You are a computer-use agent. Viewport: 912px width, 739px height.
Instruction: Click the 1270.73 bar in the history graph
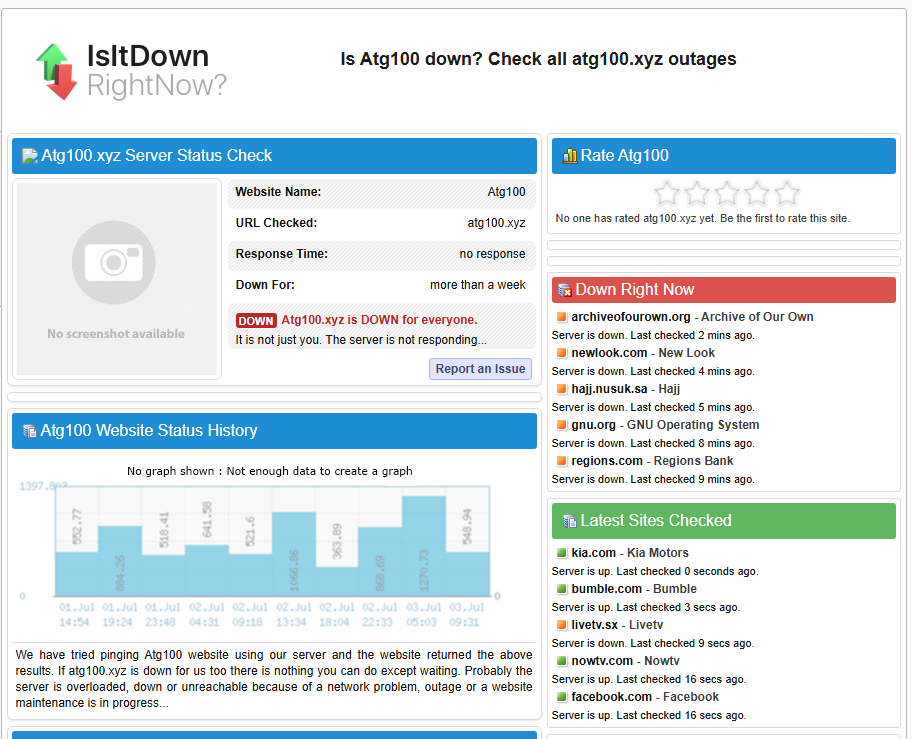(423, 546)
